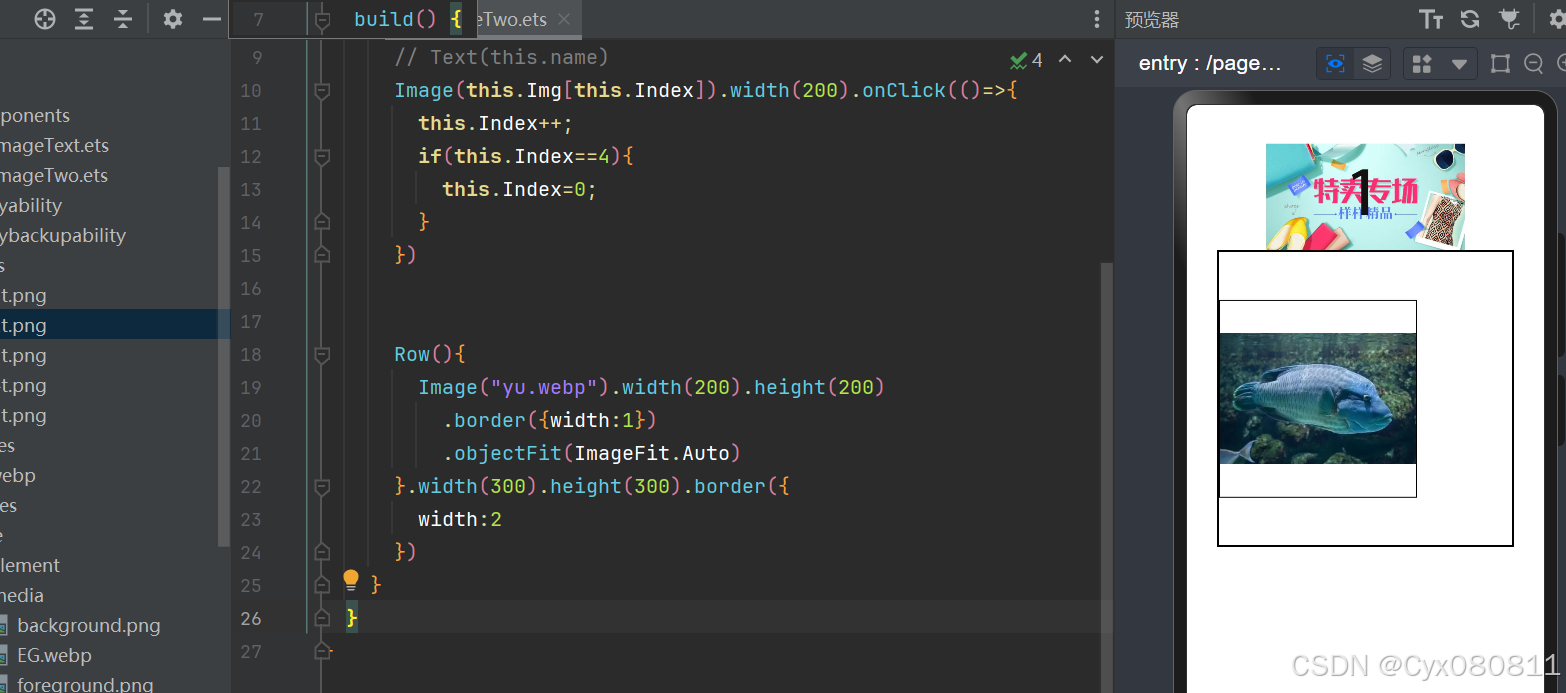This screenshot has height=693, width=1566.
Task: Expand all nodes in project tree
Action: point(84,19)
